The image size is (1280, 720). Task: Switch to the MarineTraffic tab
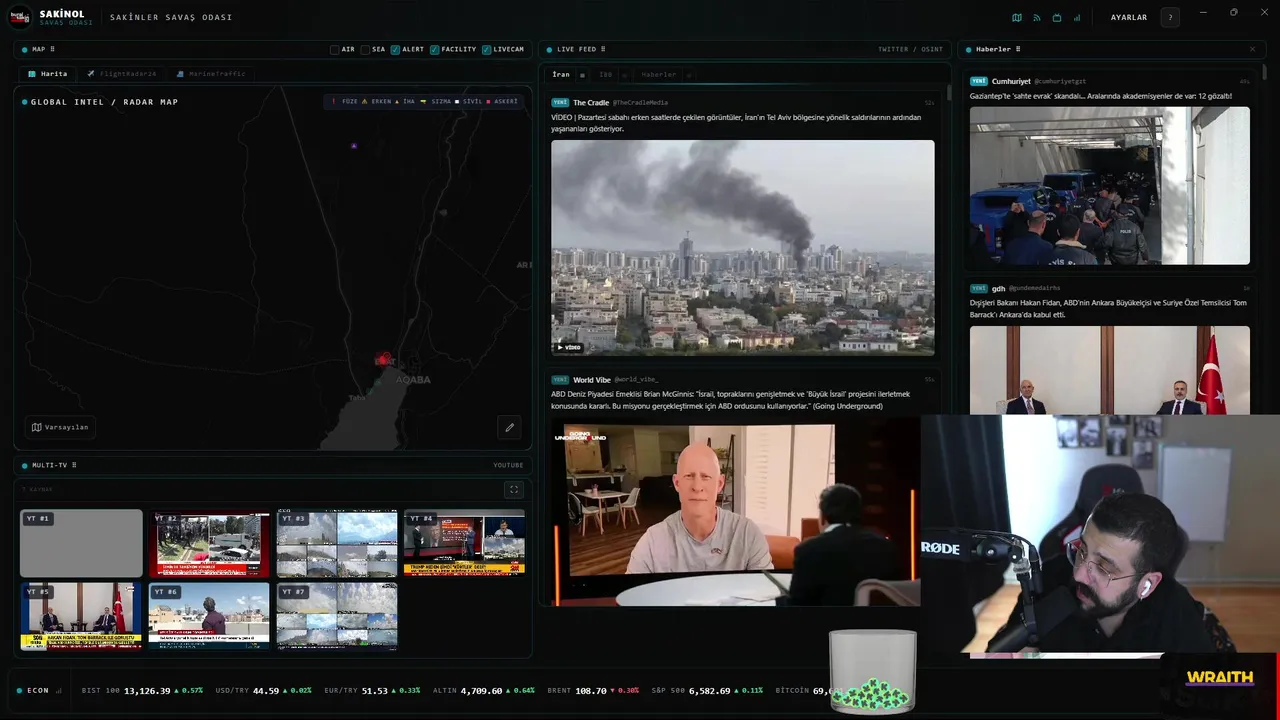coord(210,74)
